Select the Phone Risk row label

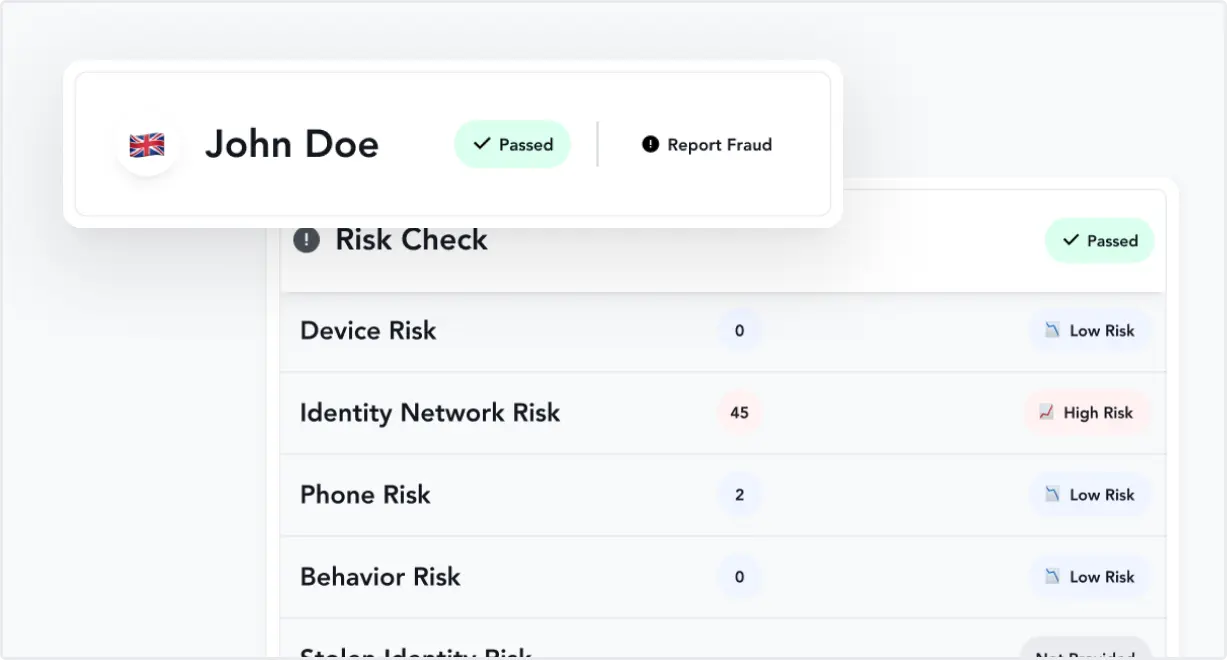pos(365,495)
